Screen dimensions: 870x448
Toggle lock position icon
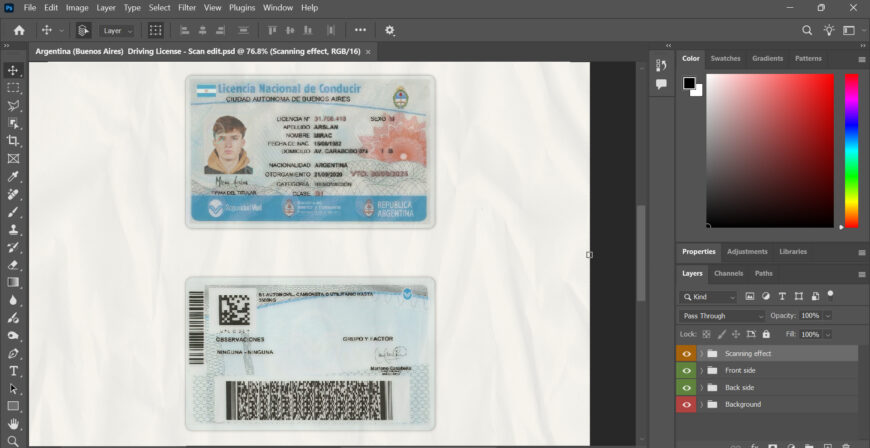736,334
